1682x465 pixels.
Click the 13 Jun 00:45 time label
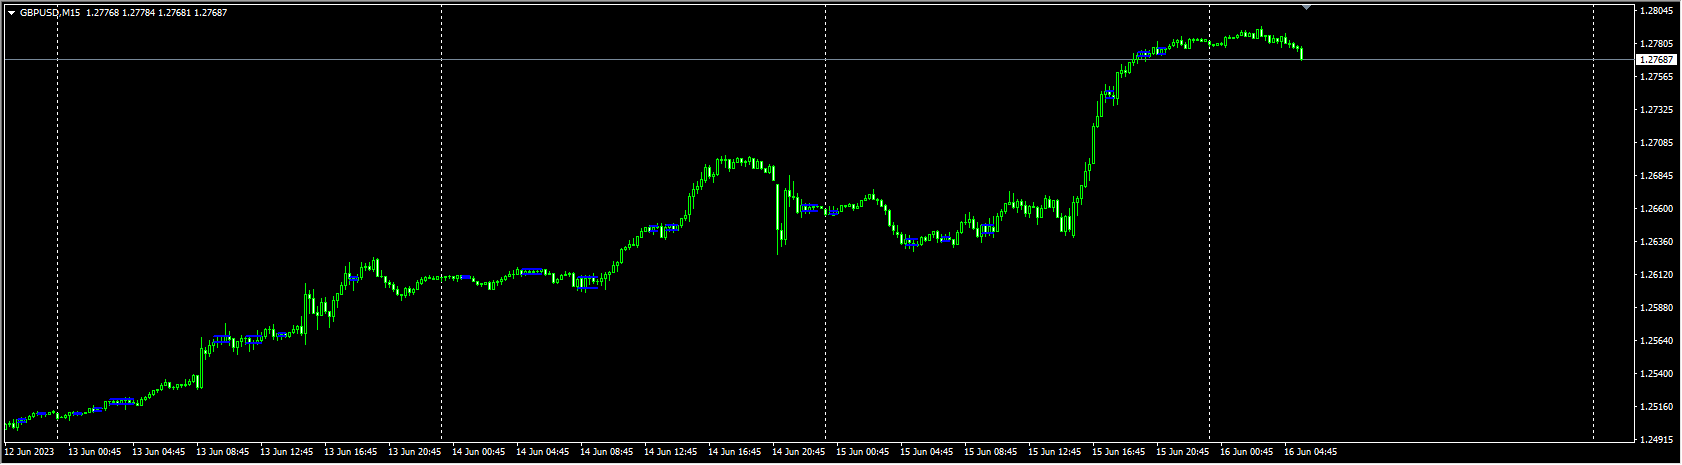(x=95, y=452)
